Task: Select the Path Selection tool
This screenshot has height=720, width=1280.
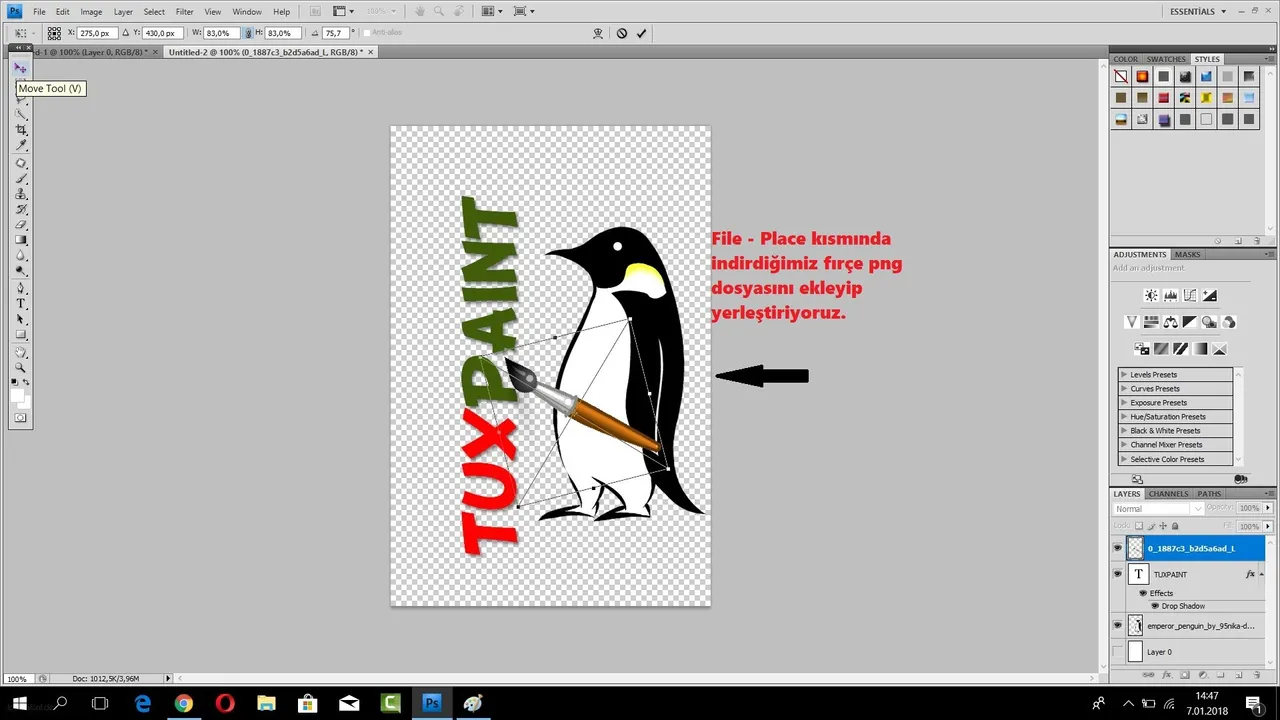Action: coord(20,320)
